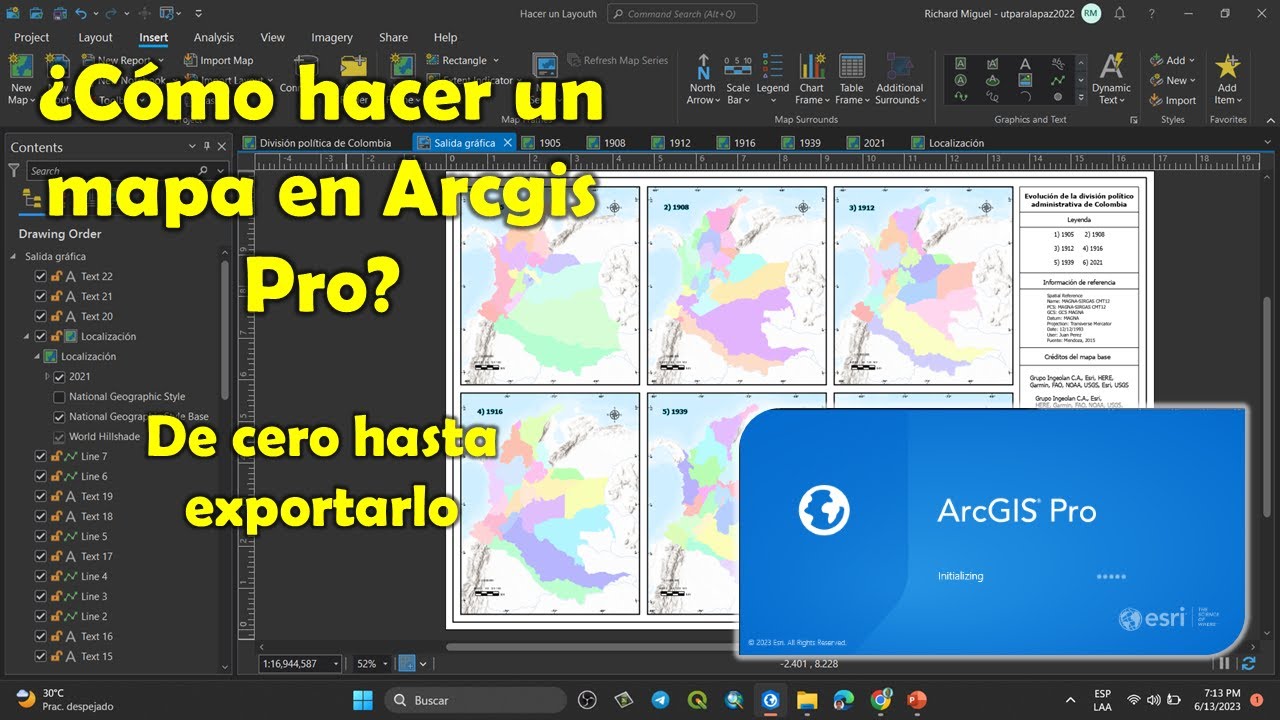Select the circle text graphic tool
The width and height of the screenshot is (1280, 720).
click(x=960, y=80)
